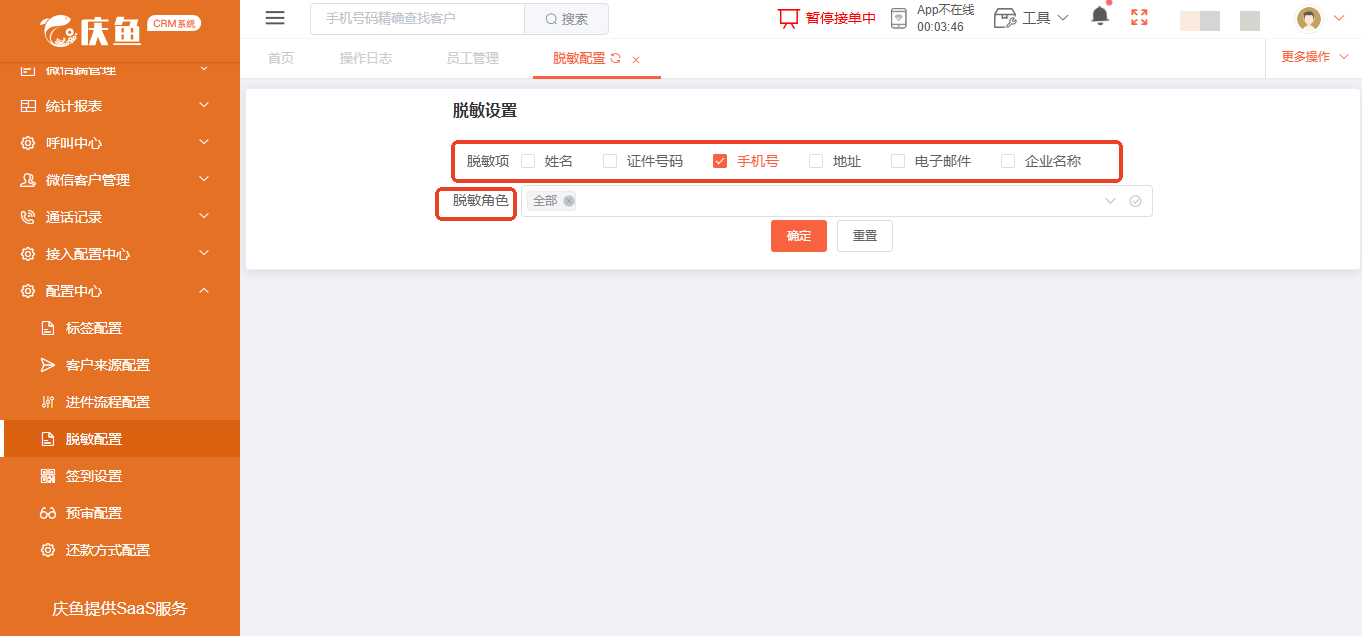Open the 标签配置 page icon
The image size is (1362, 636).
[47, 327]
